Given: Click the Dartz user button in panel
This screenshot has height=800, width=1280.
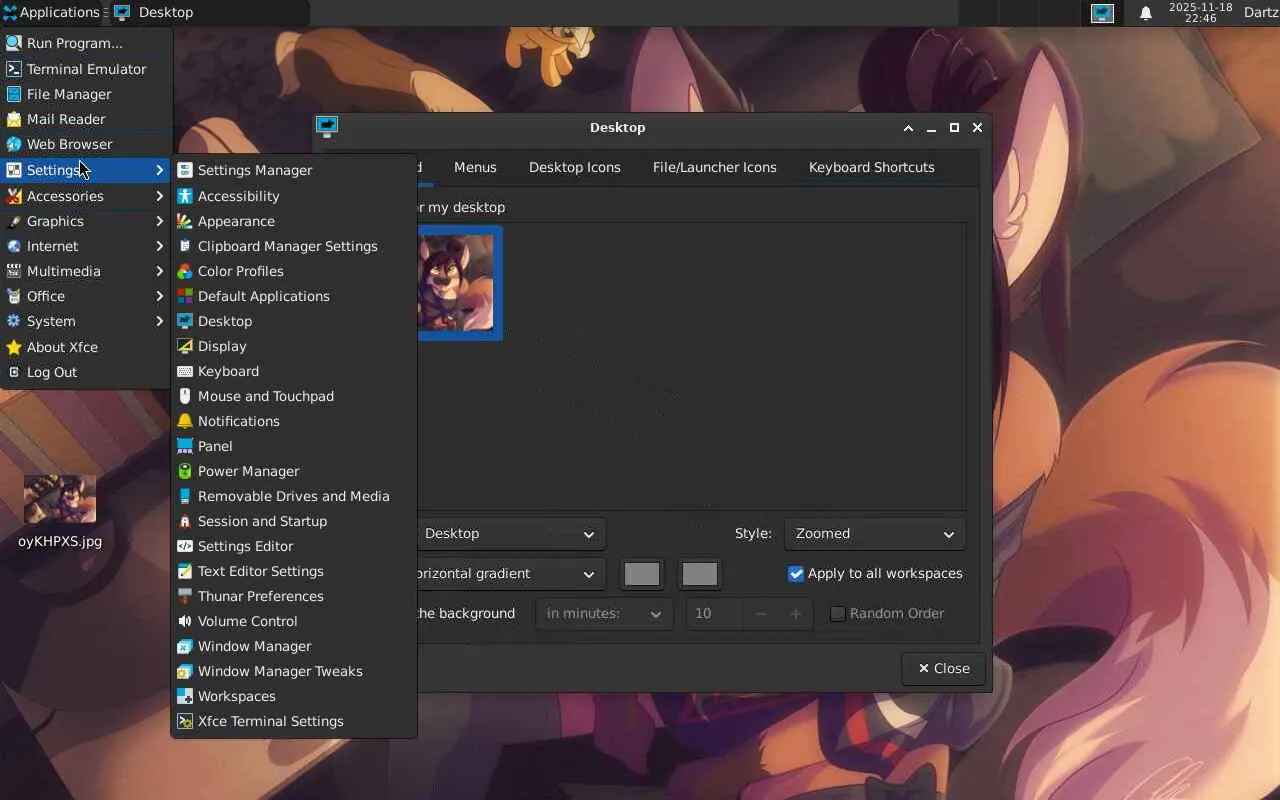Looking at the screenshot, I should 1261,13.
